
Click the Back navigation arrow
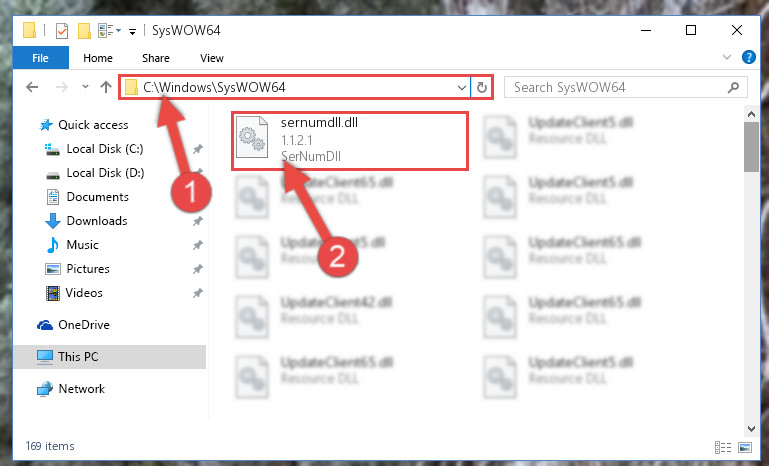[x=32, y=87]
